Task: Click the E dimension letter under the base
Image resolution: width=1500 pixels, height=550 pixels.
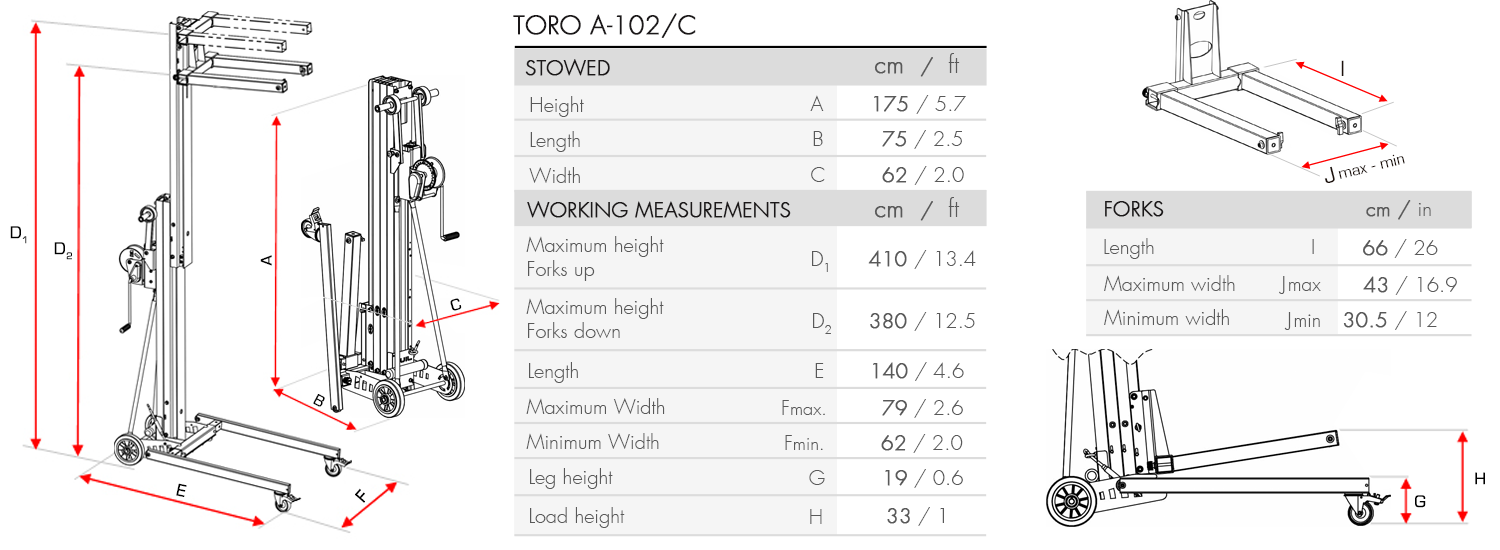Action: coord(180,491)
